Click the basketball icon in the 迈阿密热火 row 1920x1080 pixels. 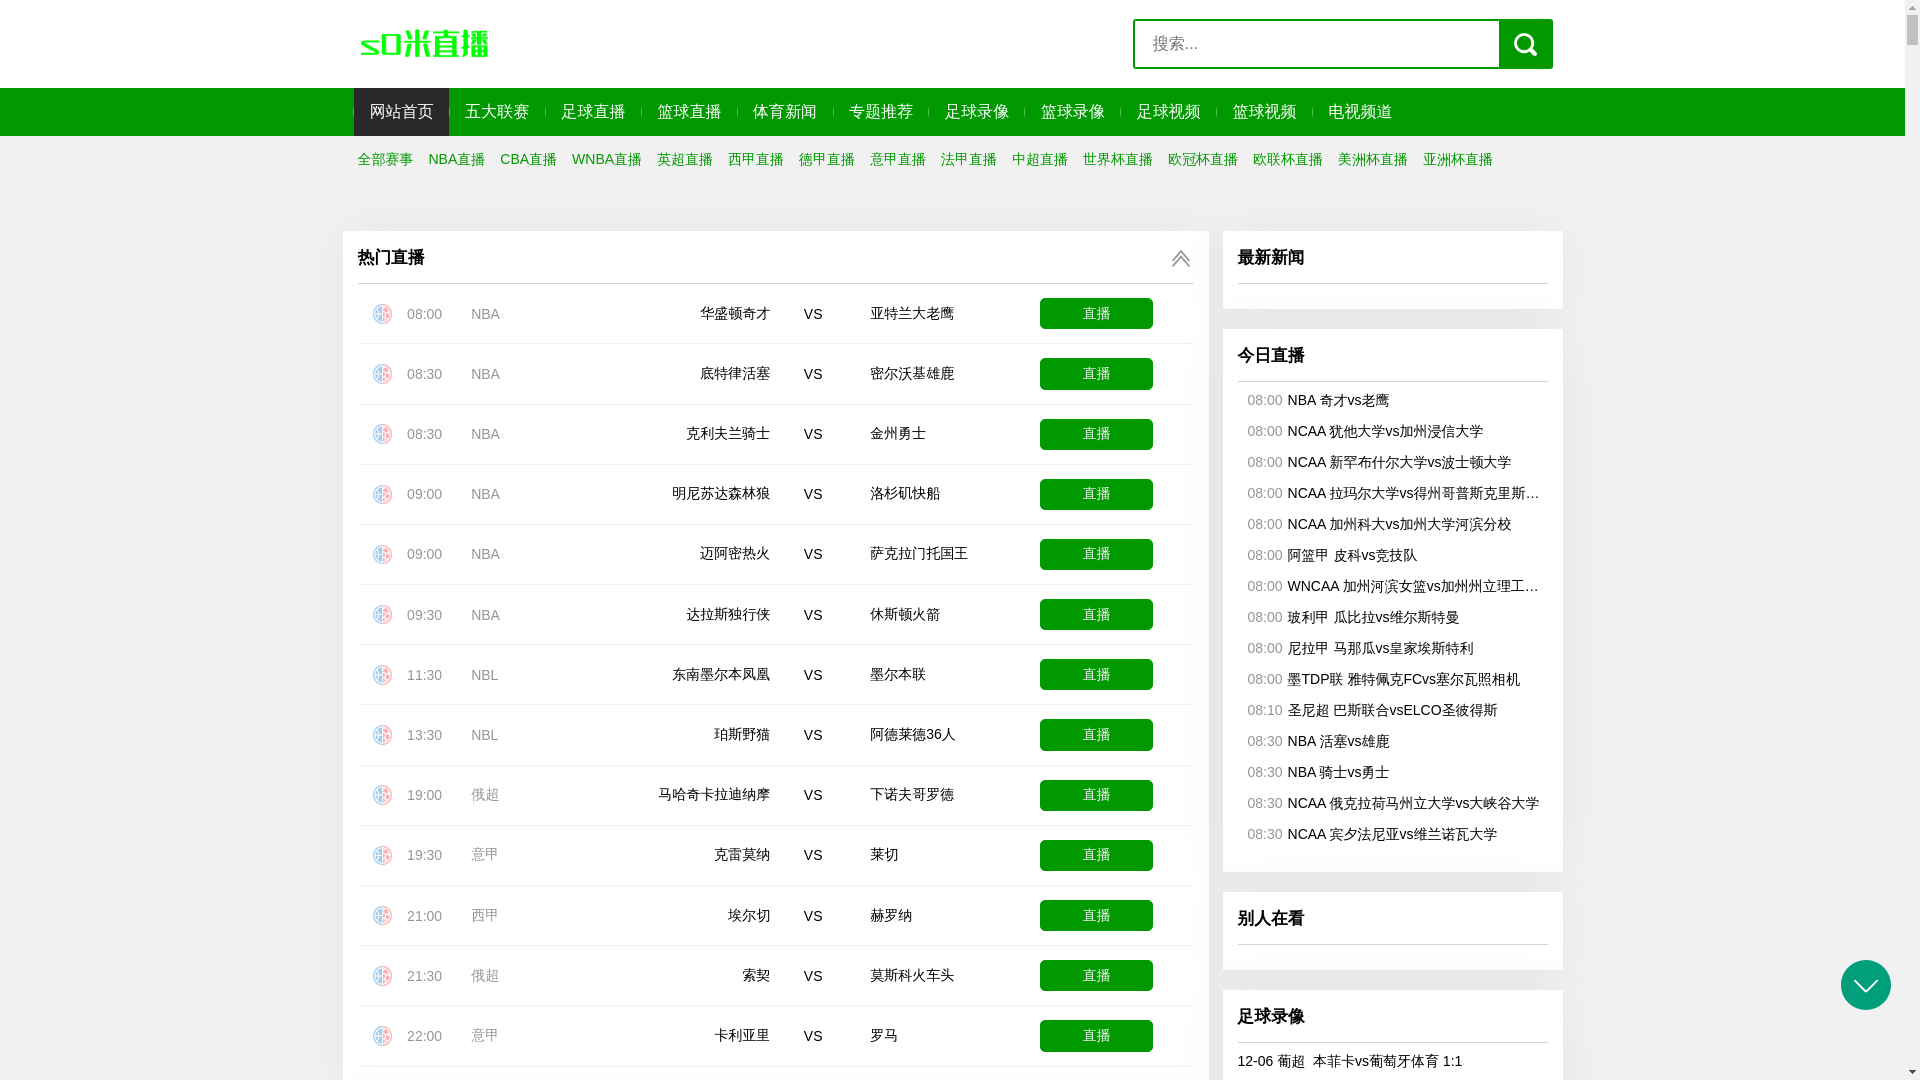382,554
